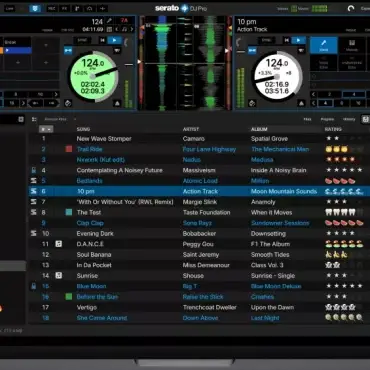Toggle the FX panel button
This screenshot has height=370, width=370.
pos(64,8)
